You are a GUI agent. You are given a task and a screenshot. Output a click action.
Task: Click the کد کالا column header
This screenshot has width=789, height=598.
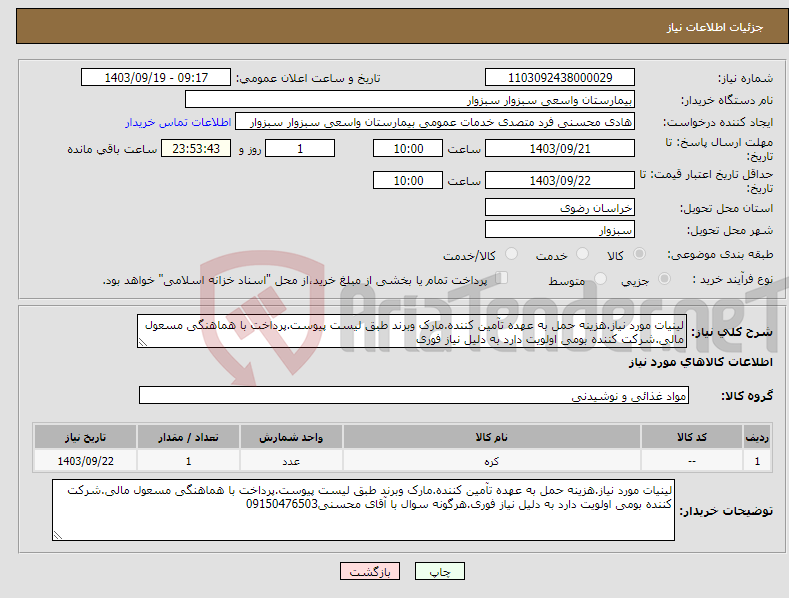click(x=692, y=437)
